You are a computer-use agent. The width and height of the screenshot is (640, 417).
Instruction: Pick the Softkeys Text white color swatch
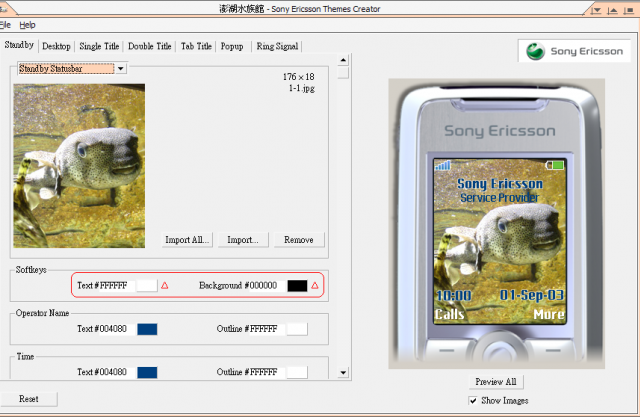pos(147,286)
